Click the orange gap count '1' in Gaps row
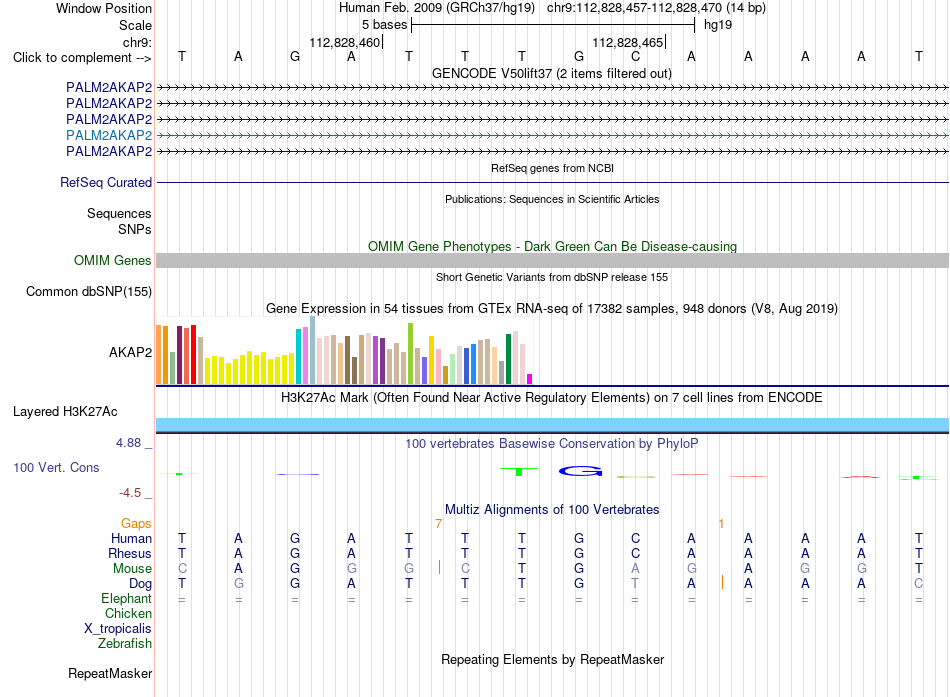Screen dimensions: 950x697 [x=721, y=523]
